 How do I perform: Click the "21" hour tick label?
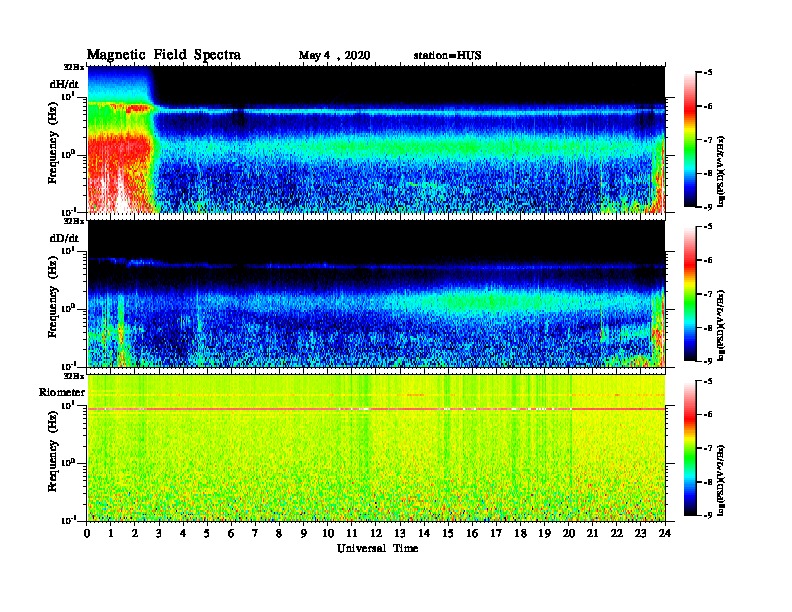click(592, 534)
